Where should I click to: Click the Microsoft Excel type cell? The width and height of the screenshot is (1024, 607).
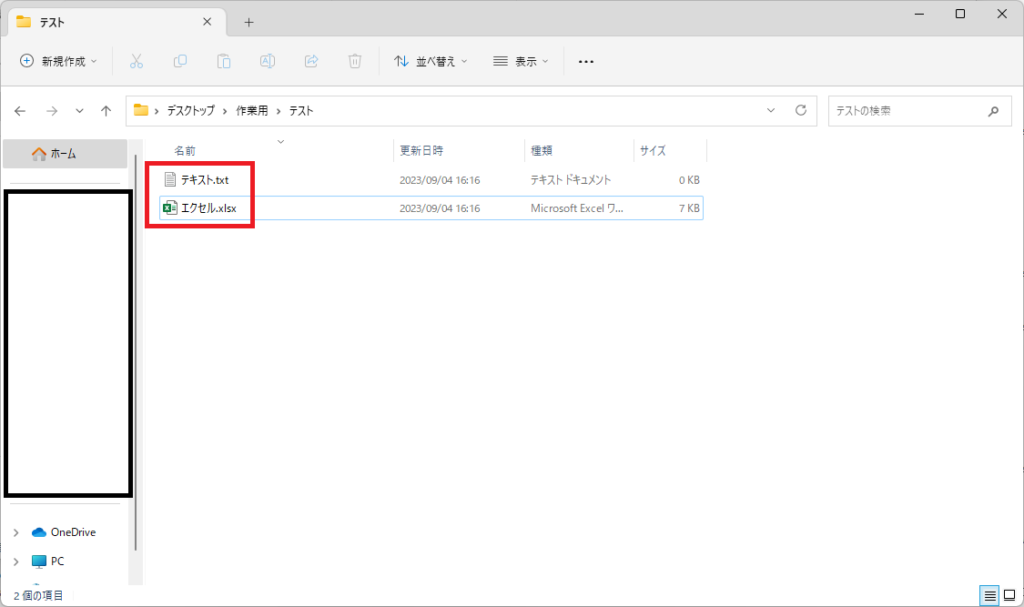[577, 208]
